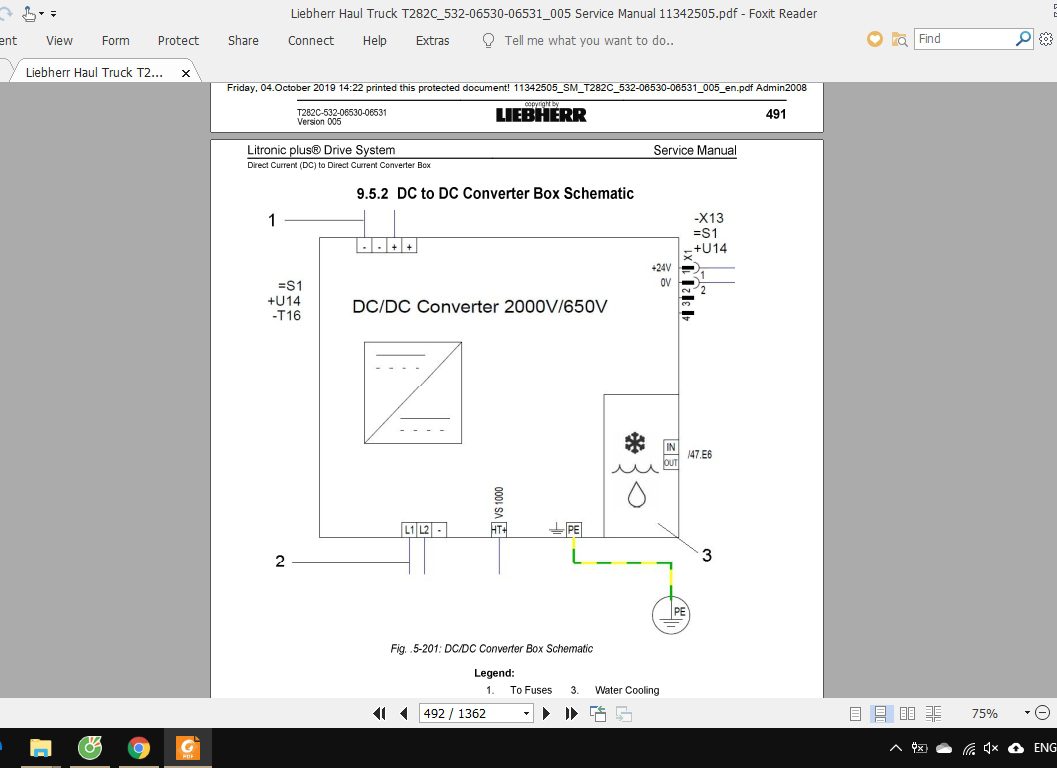Click the ENG language indicator
The image size is (1057, 768).
(x=1044, y=748)
